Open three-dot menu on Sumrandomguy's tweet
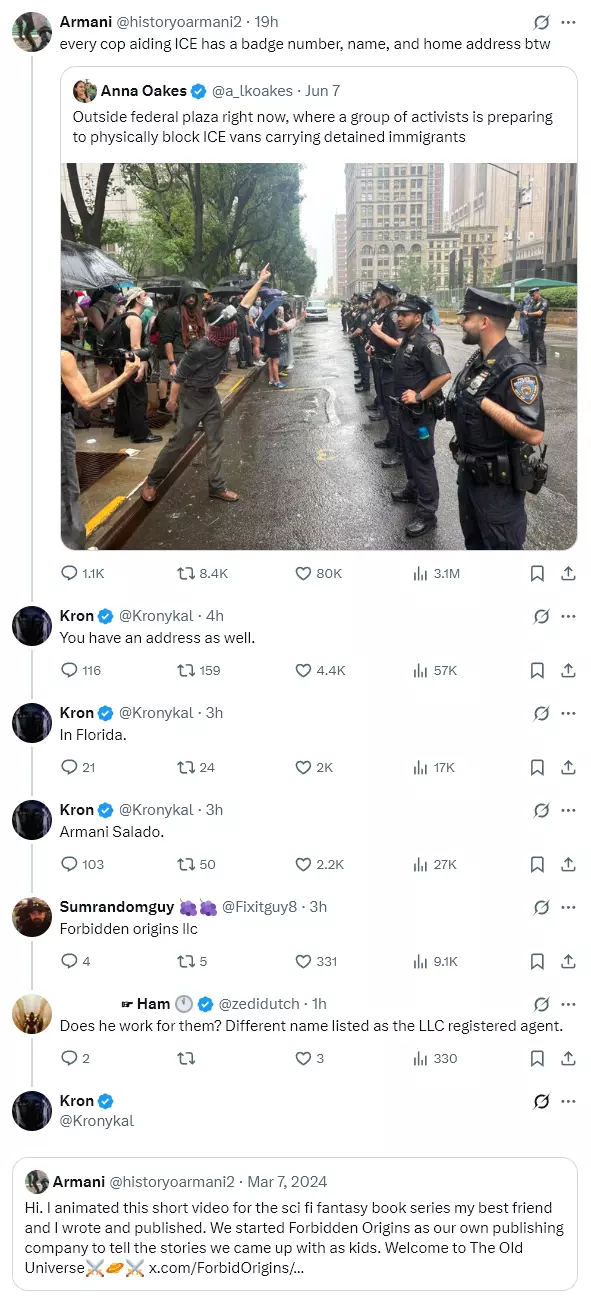 pyautogui.click(x=568, y=907)
